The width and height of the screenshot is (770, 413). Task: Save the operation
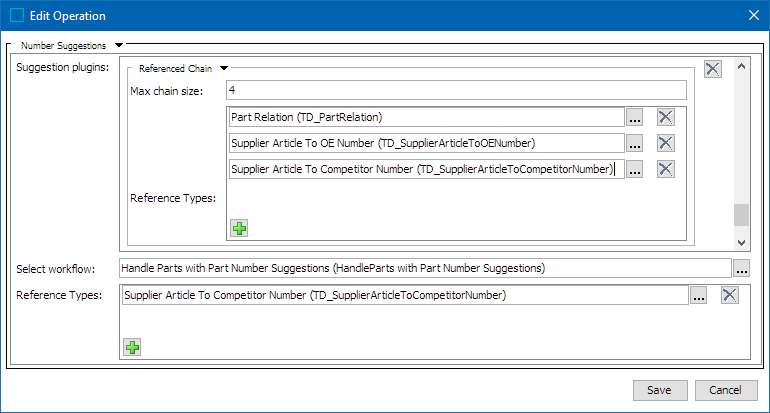660,390
